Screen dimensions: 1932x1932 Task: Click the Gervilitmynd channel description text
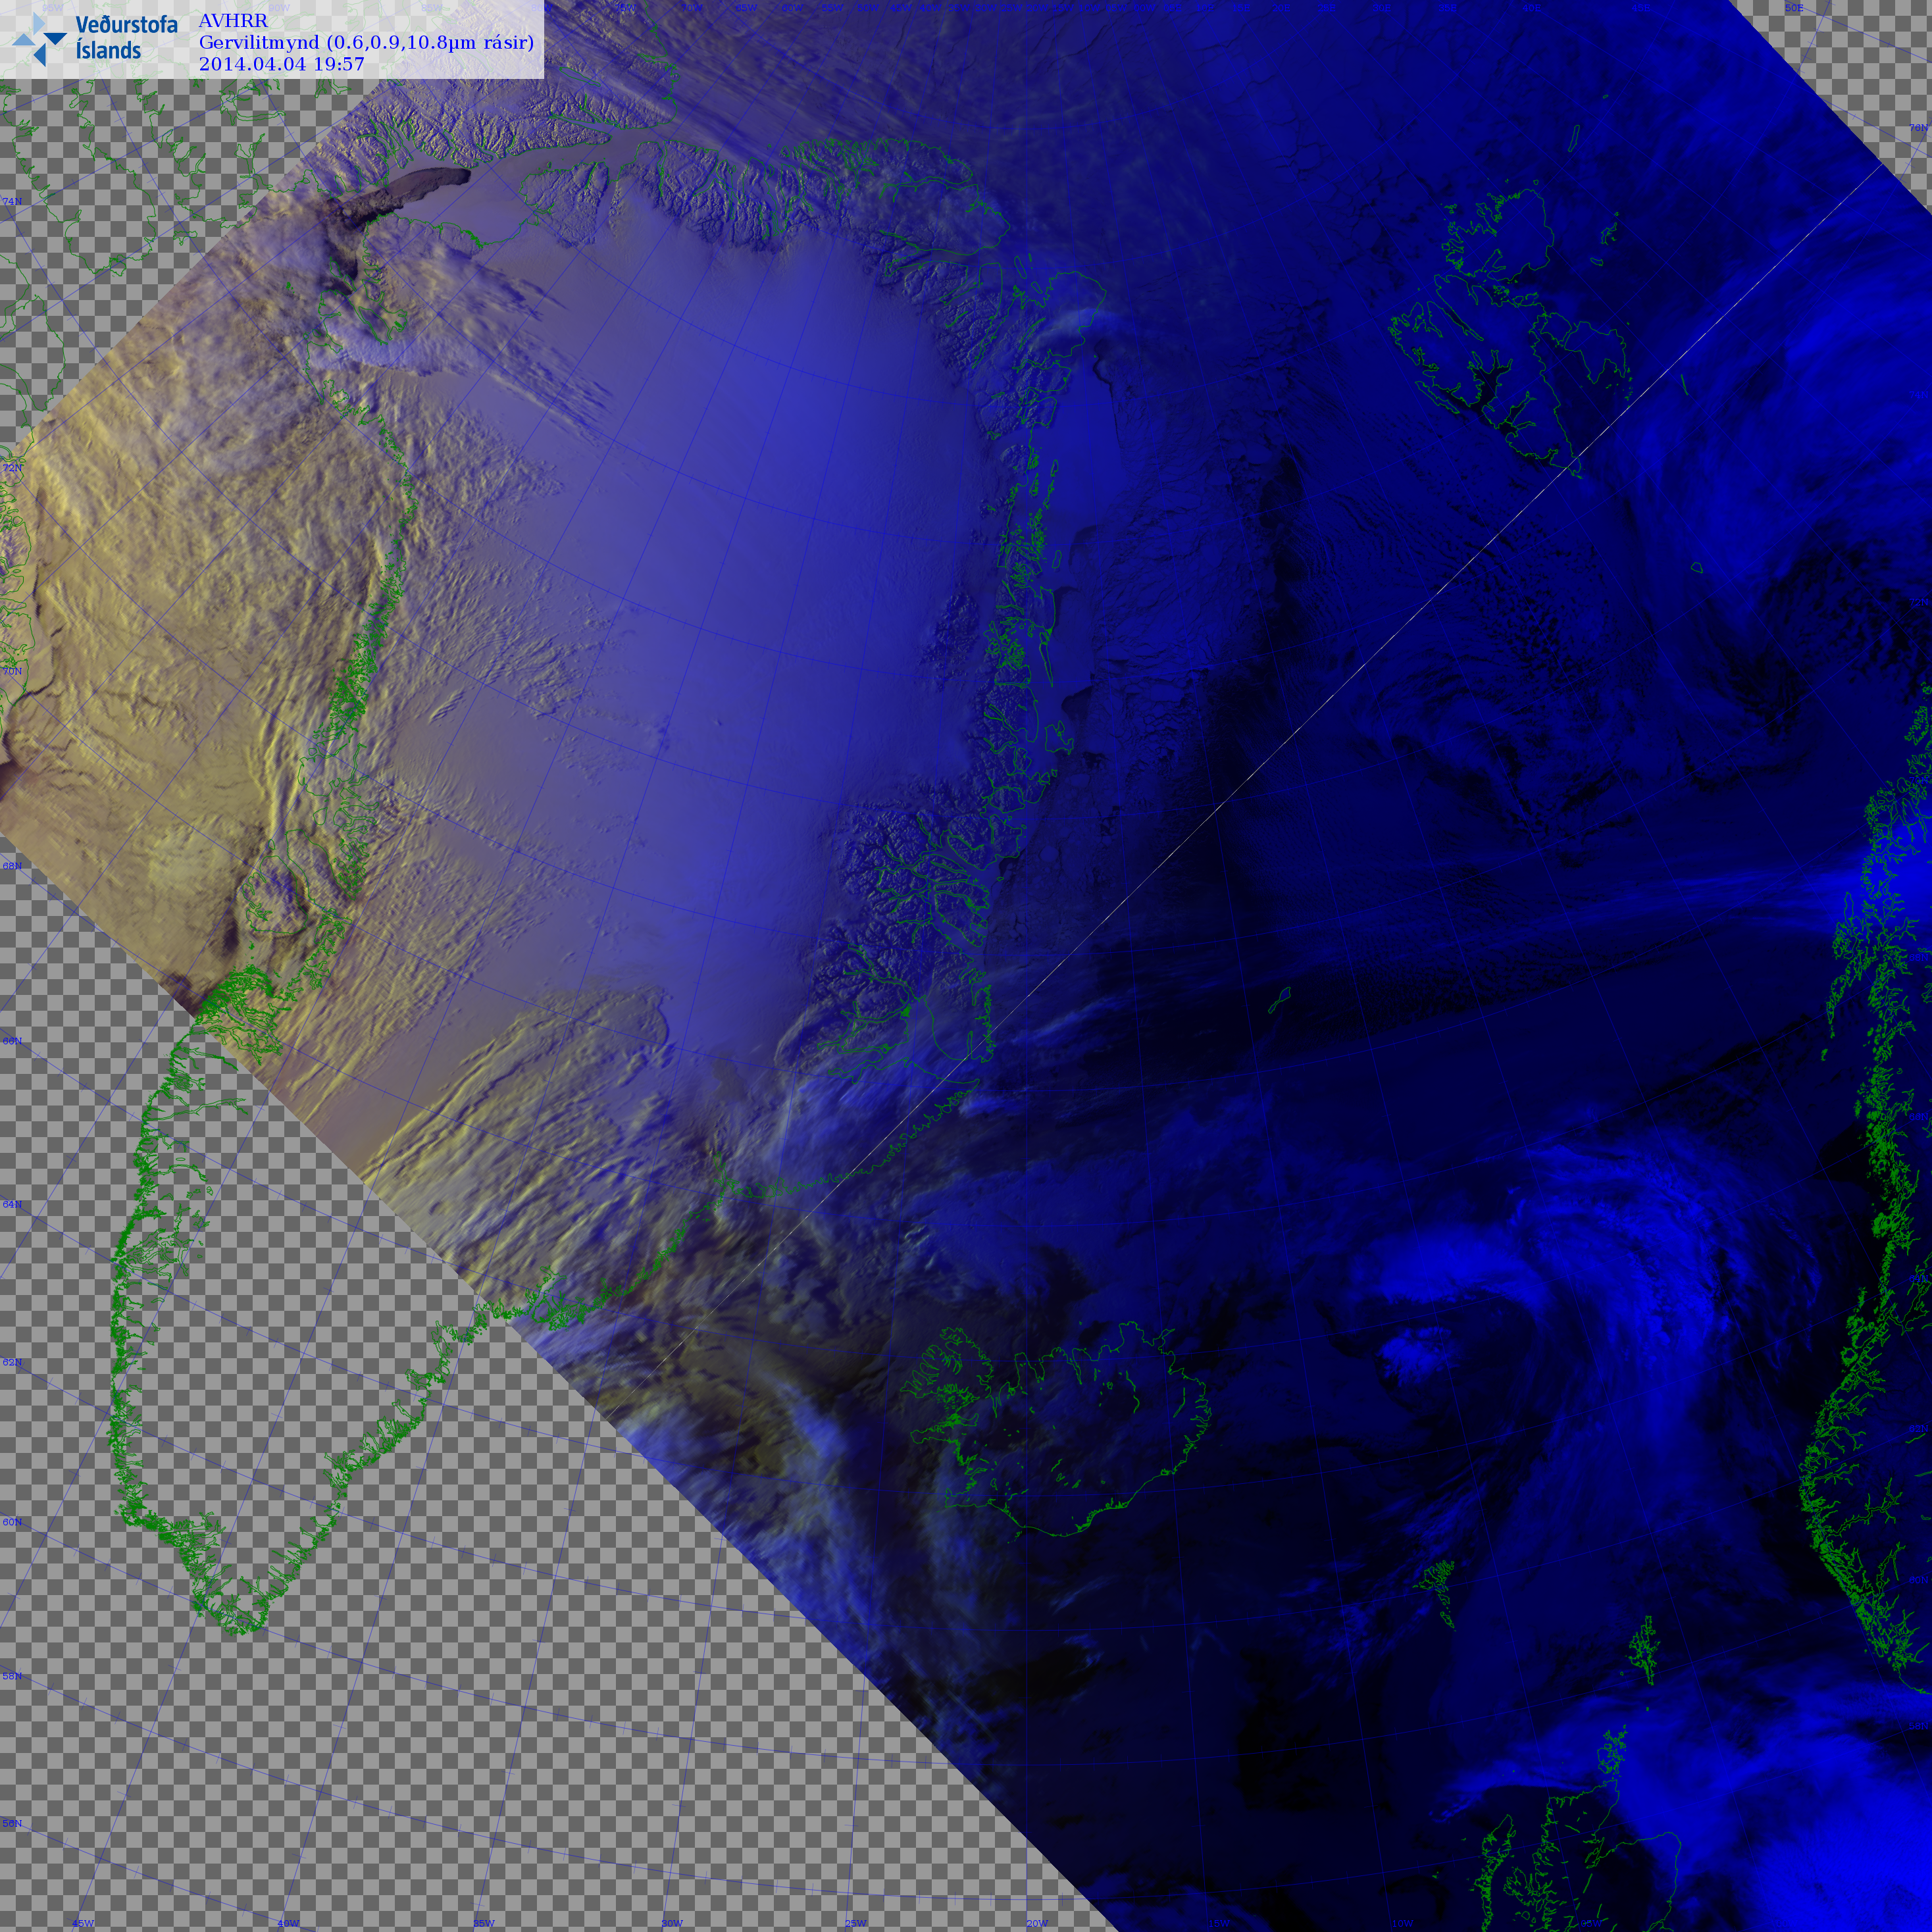366,42
